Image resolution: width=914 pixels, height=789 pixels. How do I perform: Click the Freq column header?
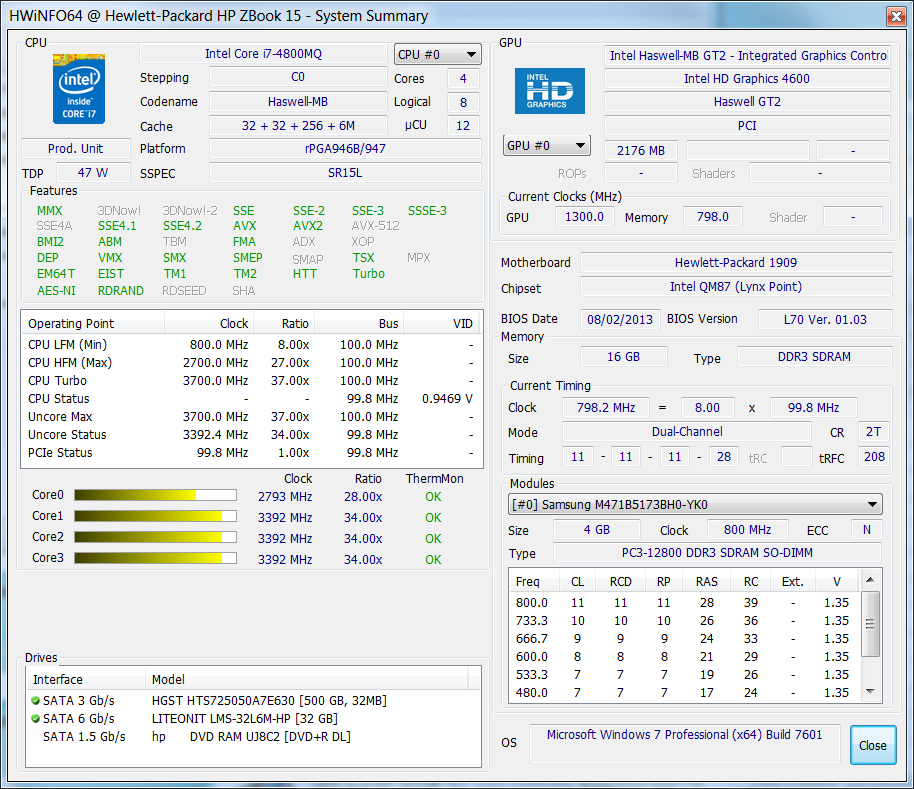pos(534,582)
